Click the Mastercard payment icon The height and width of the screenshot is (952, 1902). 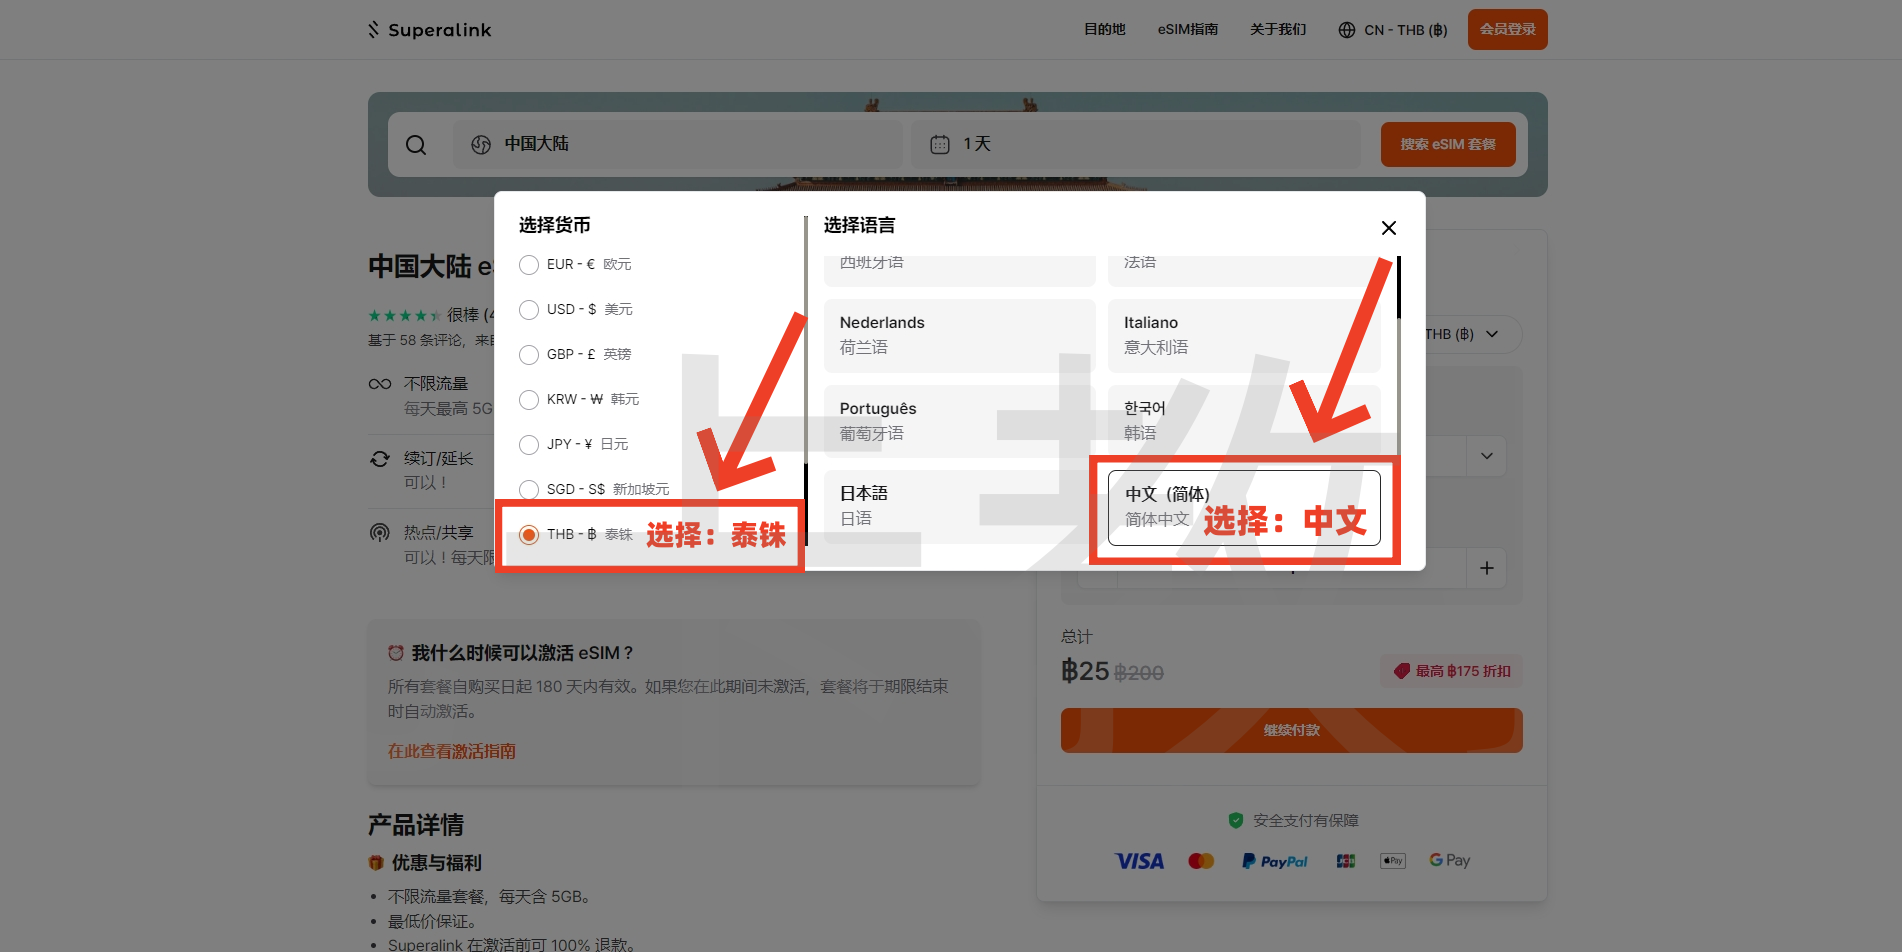click(1201, 860)
